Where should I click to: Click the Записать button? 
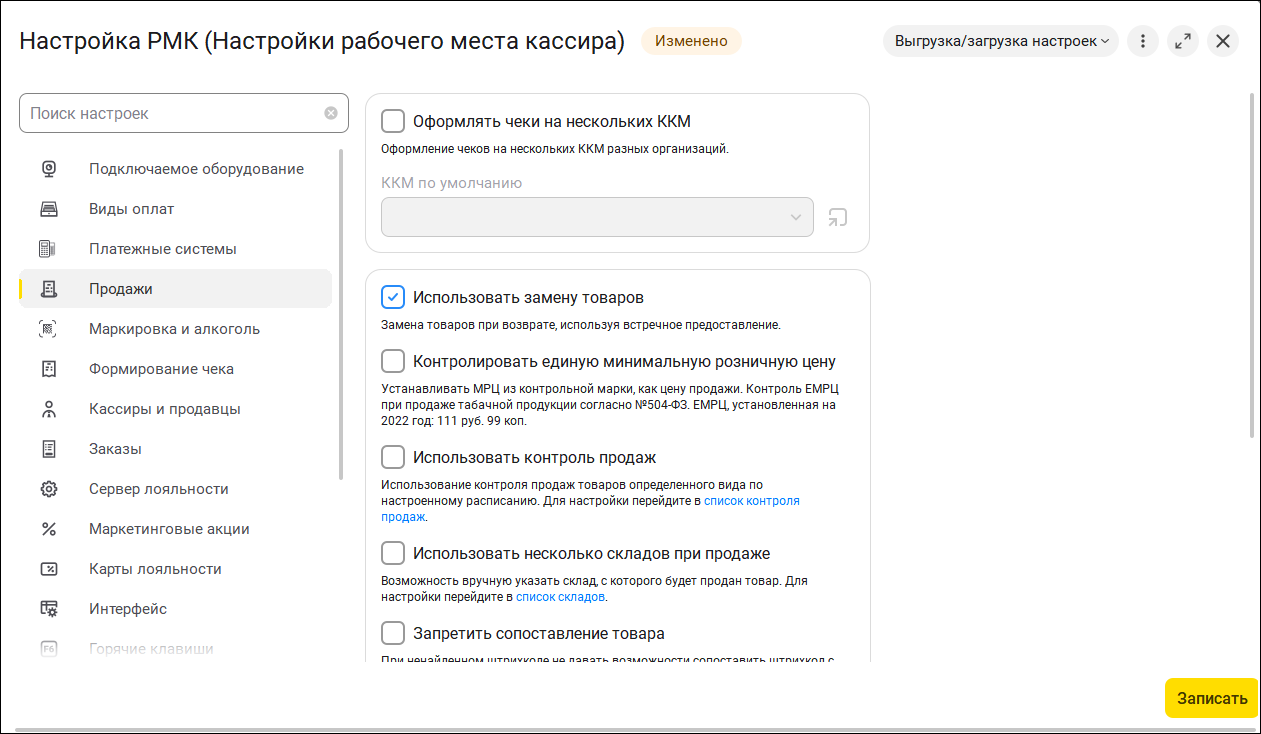coord(1212,698)
